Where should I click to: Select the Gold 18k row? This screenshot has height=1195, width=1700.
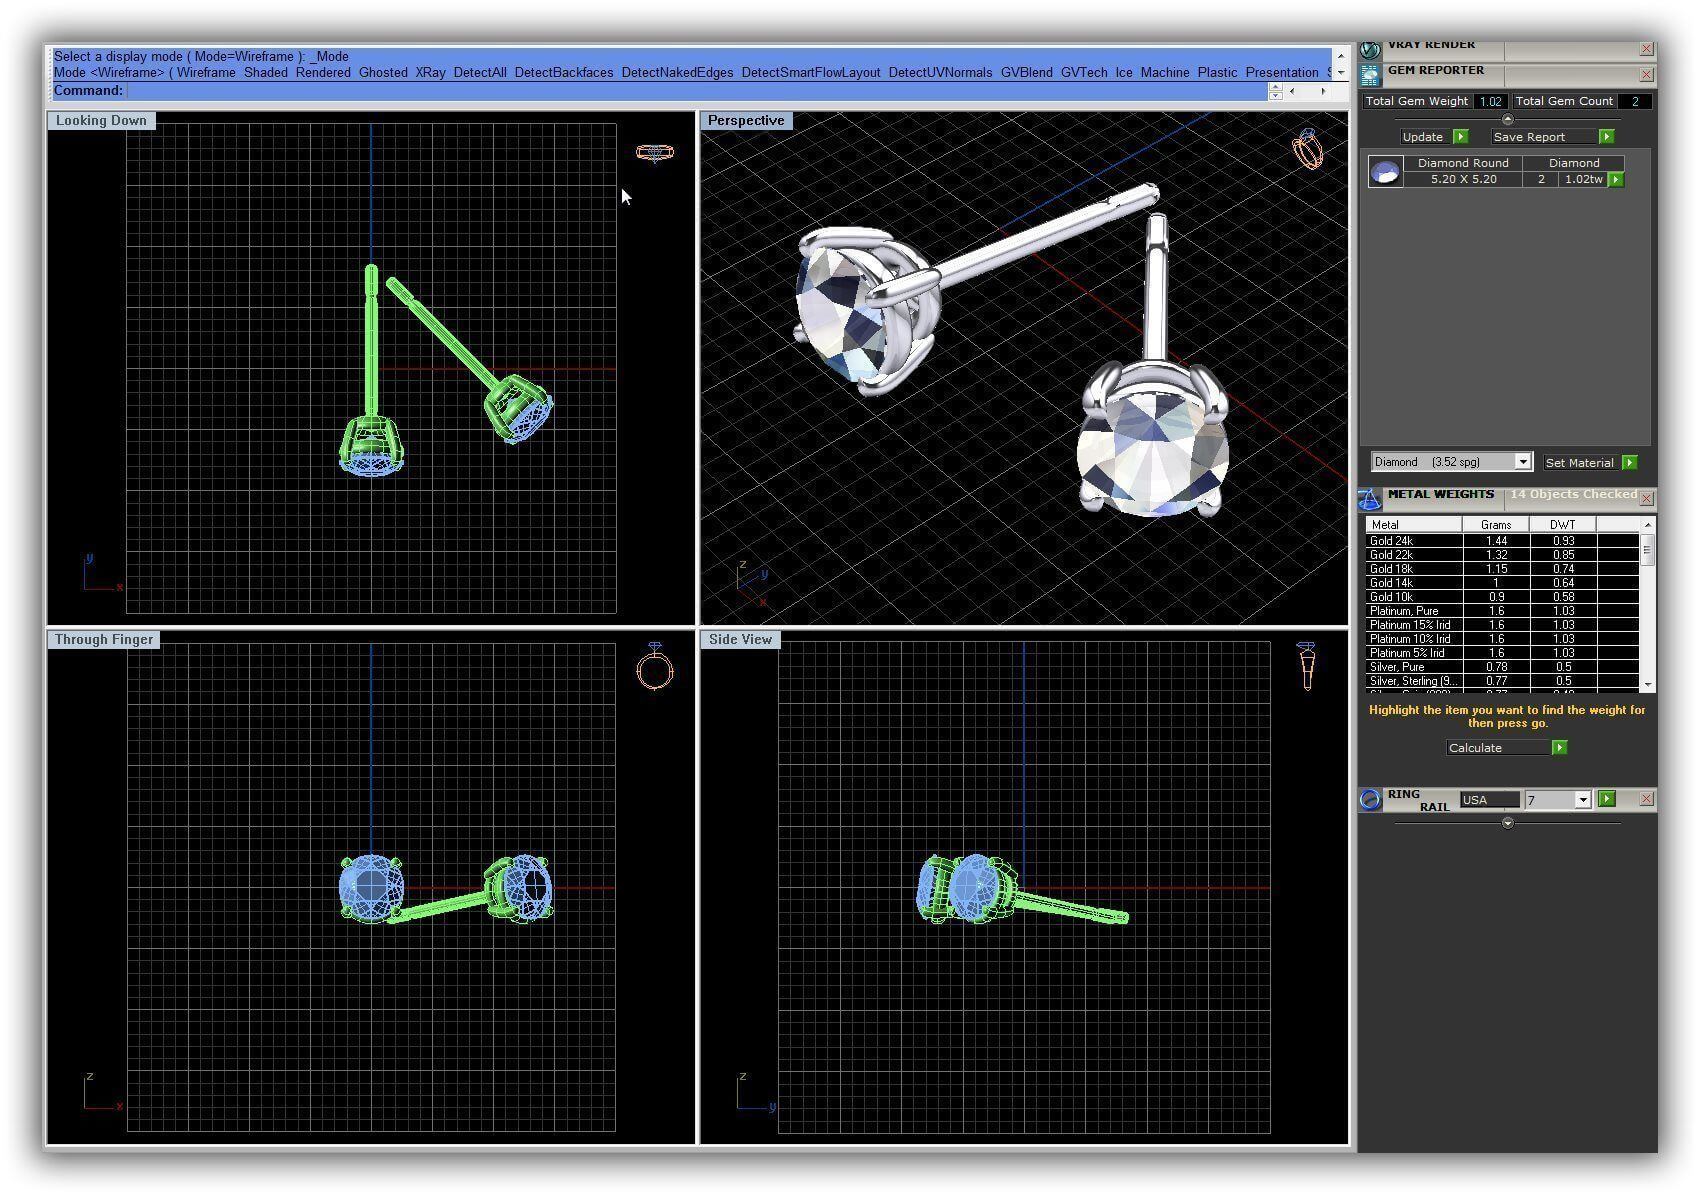(1412, 569)
